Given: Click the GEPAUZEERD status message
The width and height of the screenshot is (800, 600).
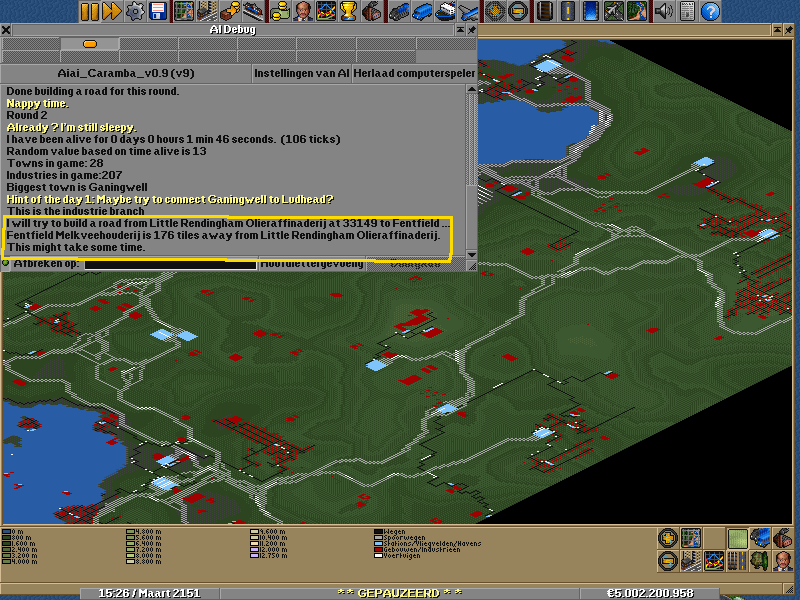Looking at the screenshot, I should [399, 593].
